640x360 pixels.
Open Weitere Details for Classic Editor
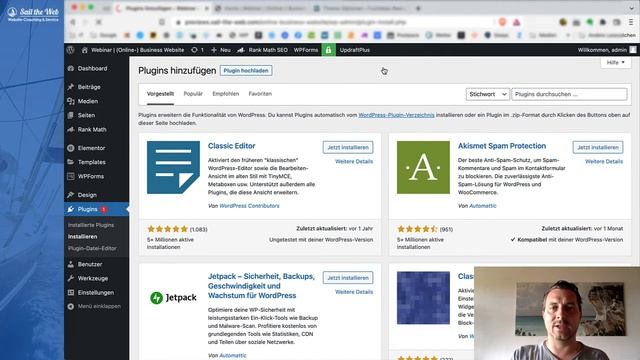pos(354,162)
